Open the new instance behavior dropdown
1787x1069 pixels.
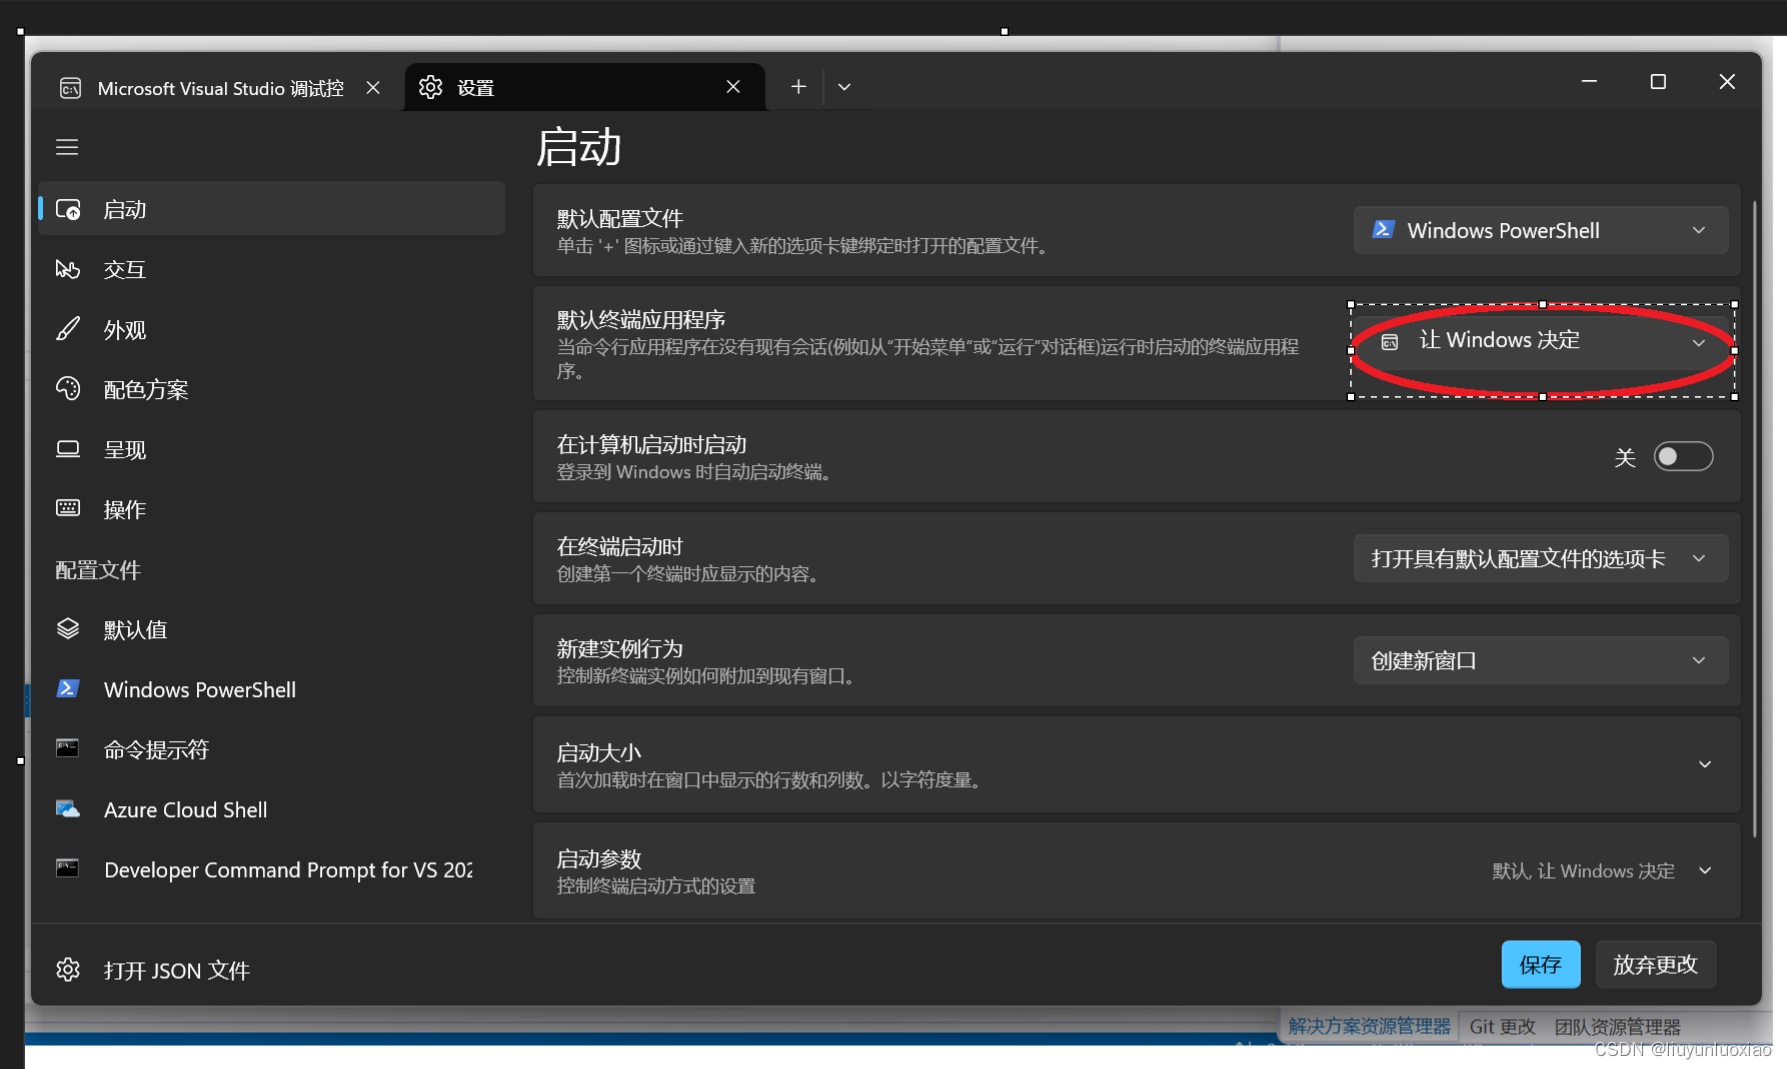(1540, 660)
